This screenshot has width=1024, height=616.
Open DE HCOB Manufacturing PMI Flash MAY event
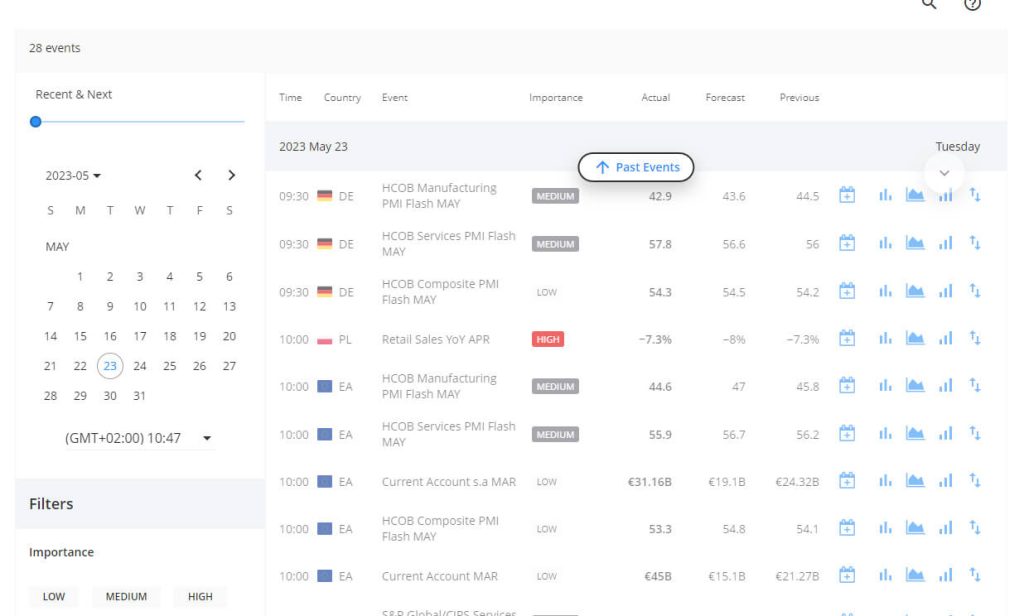pos(439,196)
